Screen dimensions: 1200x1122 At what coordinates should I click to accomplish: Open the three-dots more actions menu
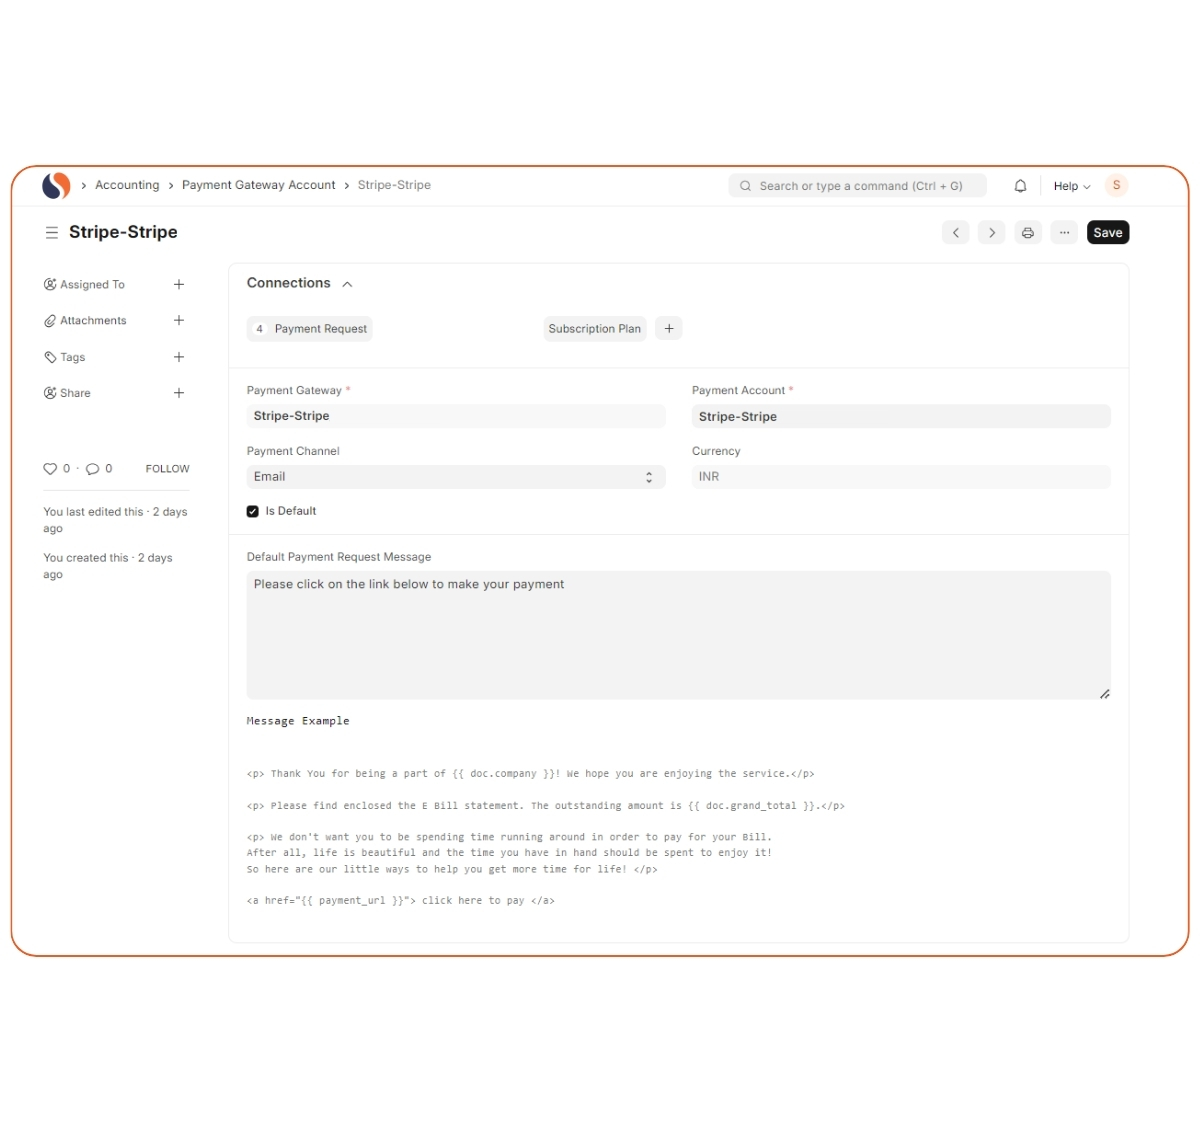[1064, 233]
